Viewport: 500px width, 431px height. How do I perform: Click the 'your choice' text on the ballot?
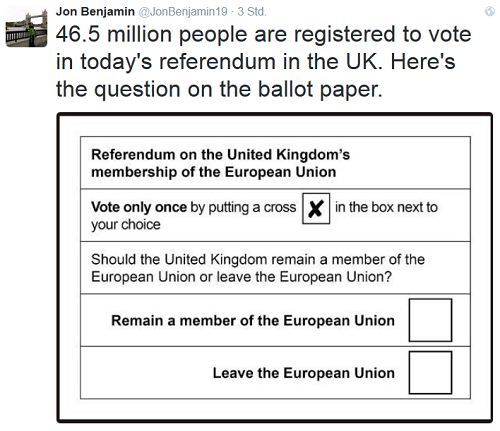point(126,225)
